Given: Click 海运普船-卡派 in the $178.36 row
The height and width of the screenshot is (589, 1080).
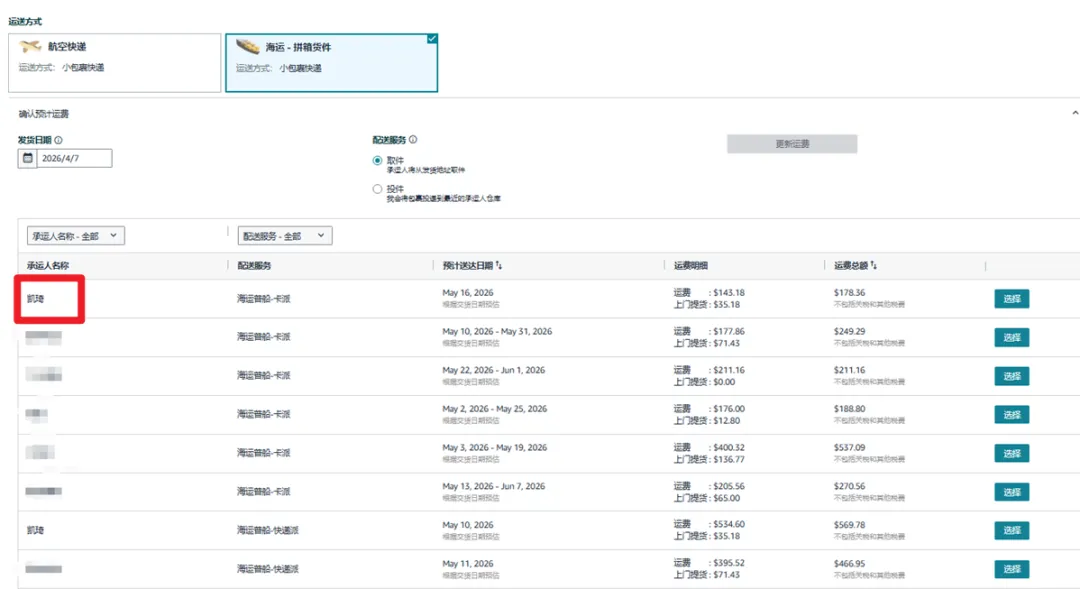Looking at the screenshot, I should [264, 298].
